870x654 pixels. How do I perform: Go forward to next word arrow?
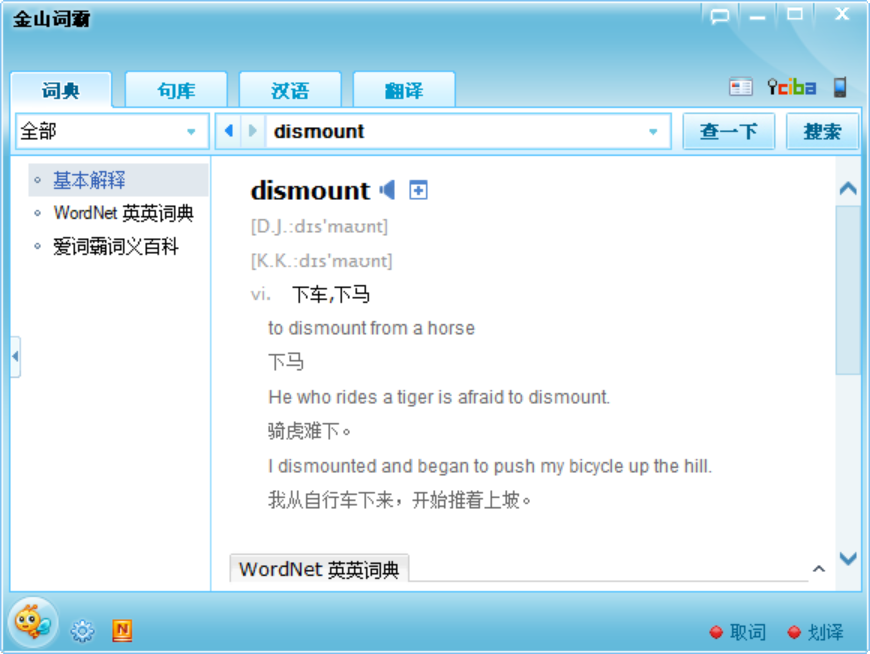coord(252,131)
